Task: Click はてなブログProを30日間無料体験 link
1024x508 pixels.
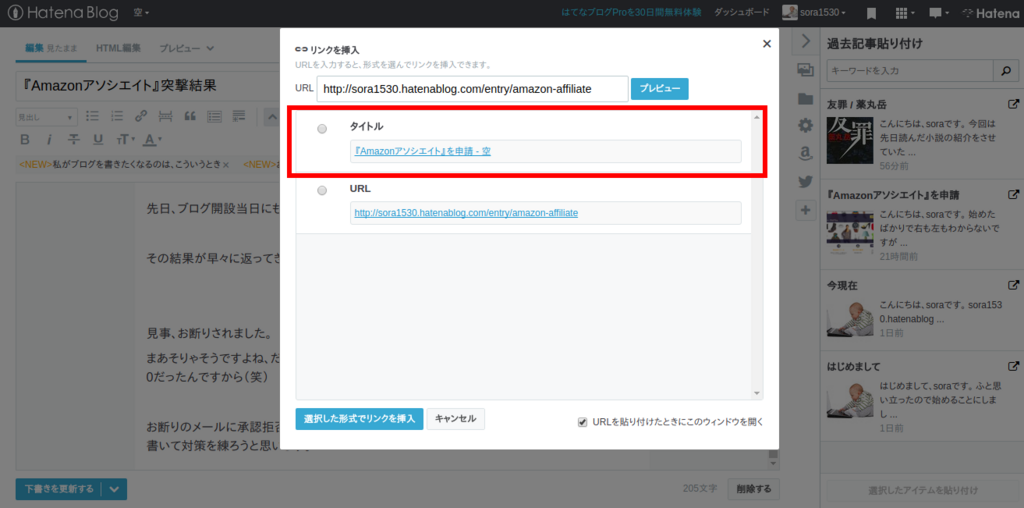Action: [x=631, y=12]
